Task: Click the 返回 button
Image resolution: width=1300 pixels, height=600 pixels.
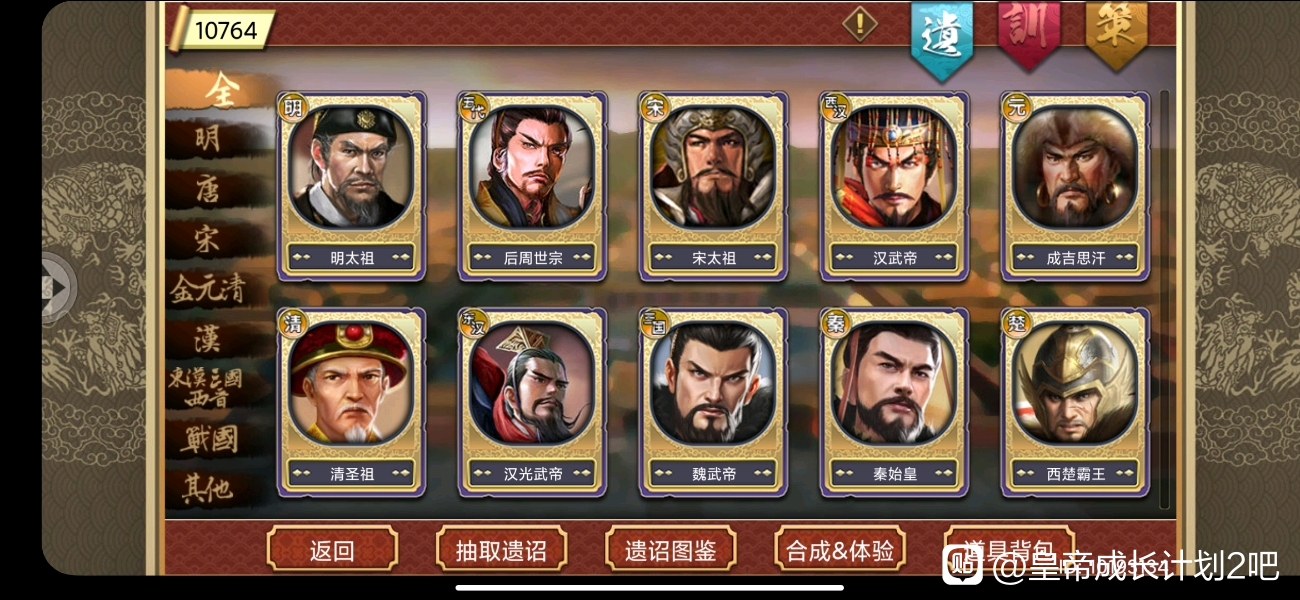Action: coord(332,550)
